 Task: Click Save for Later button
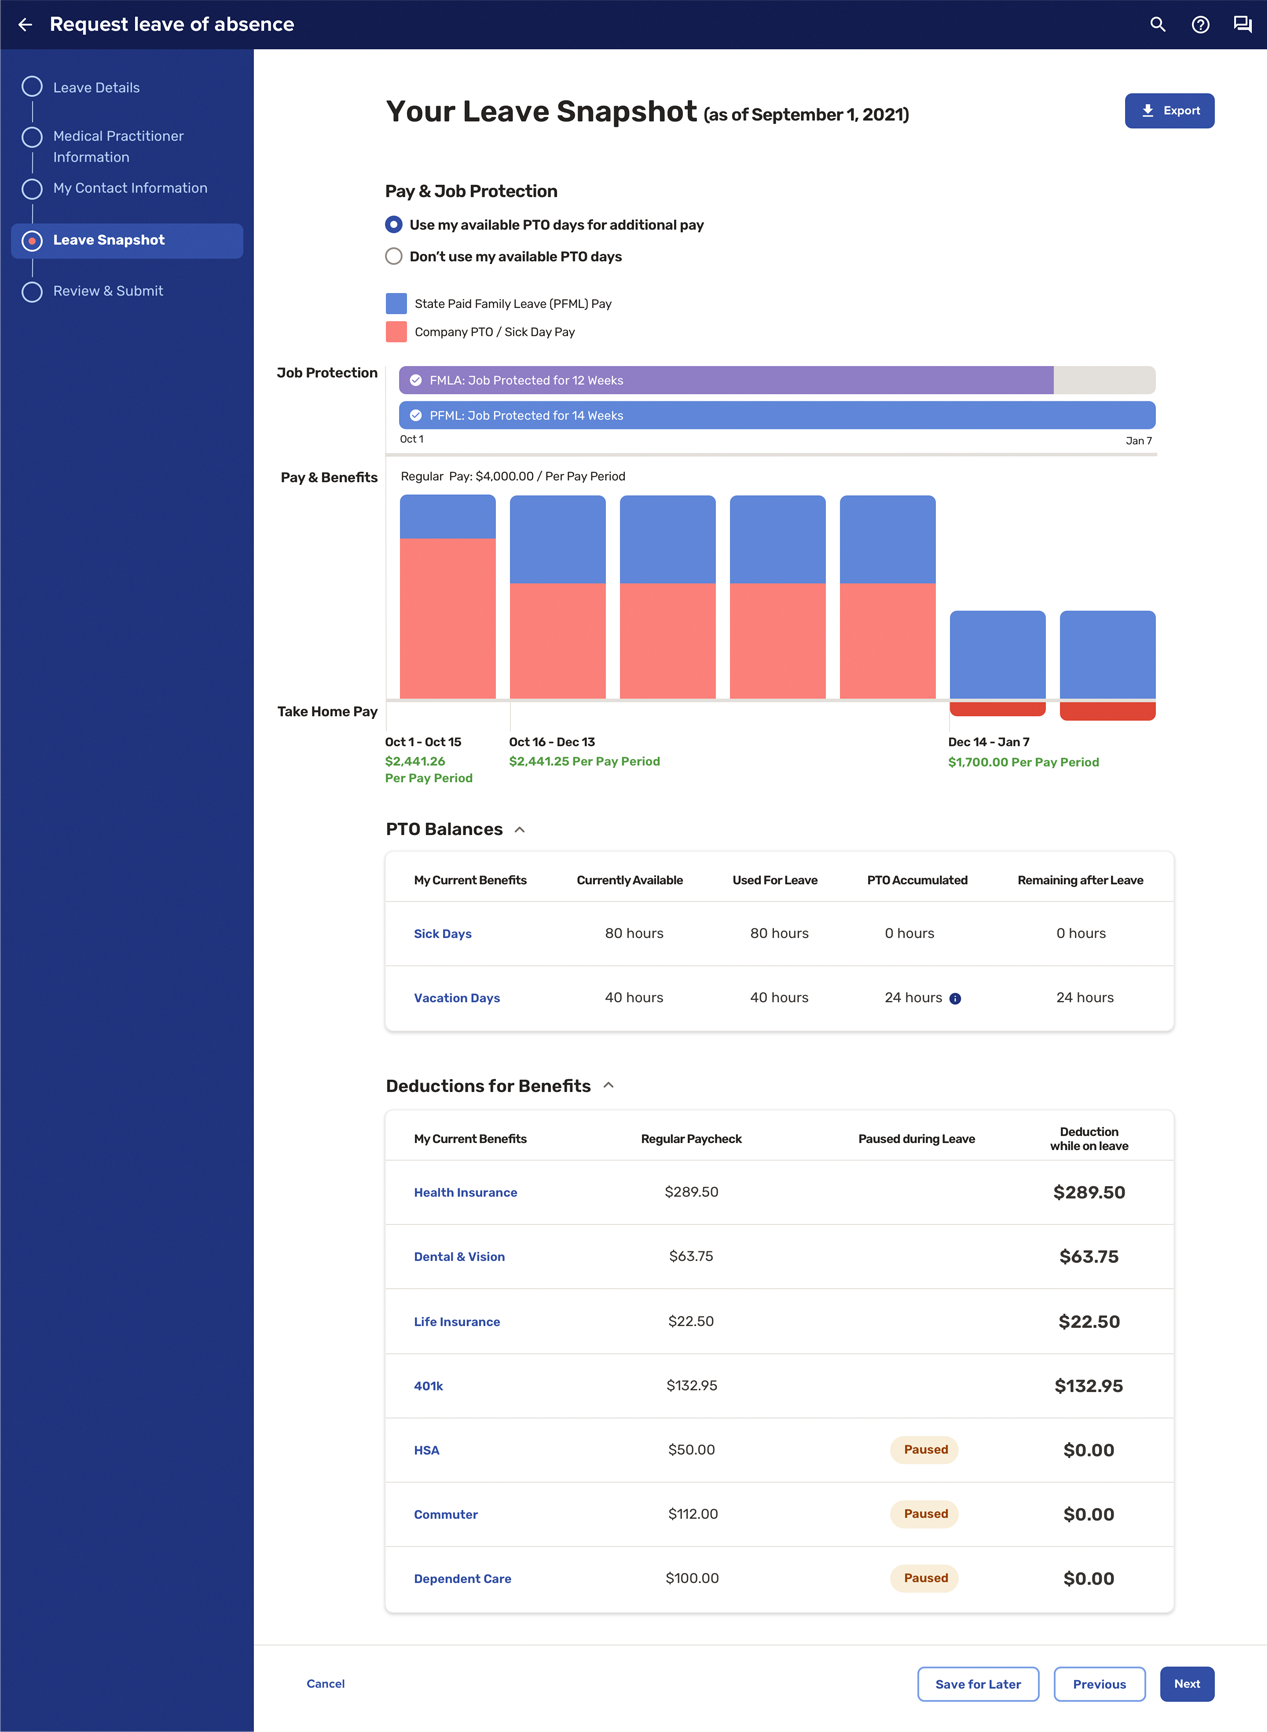[x=977, y=1684]
